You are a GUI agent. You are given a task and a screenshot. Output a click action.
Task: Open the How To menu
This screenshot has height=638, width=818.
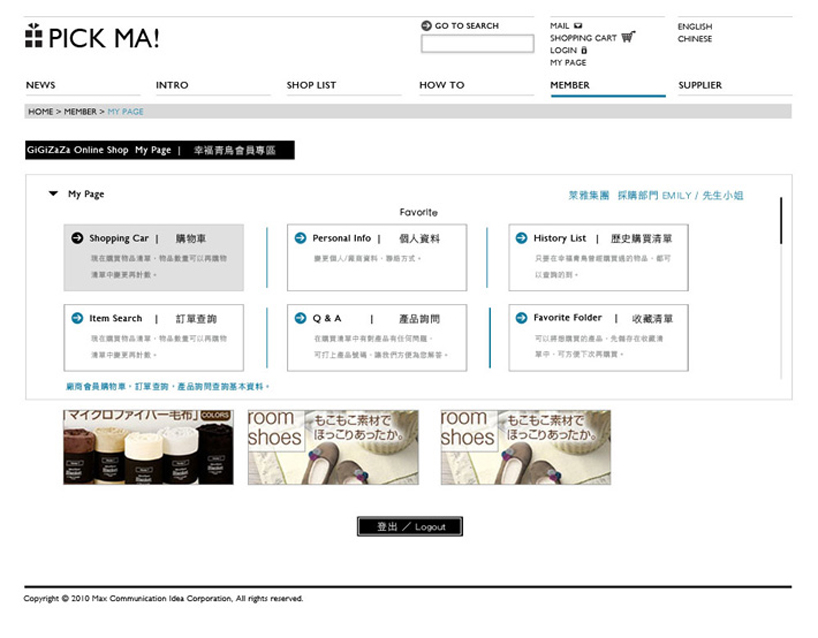[x=441, y=85]
